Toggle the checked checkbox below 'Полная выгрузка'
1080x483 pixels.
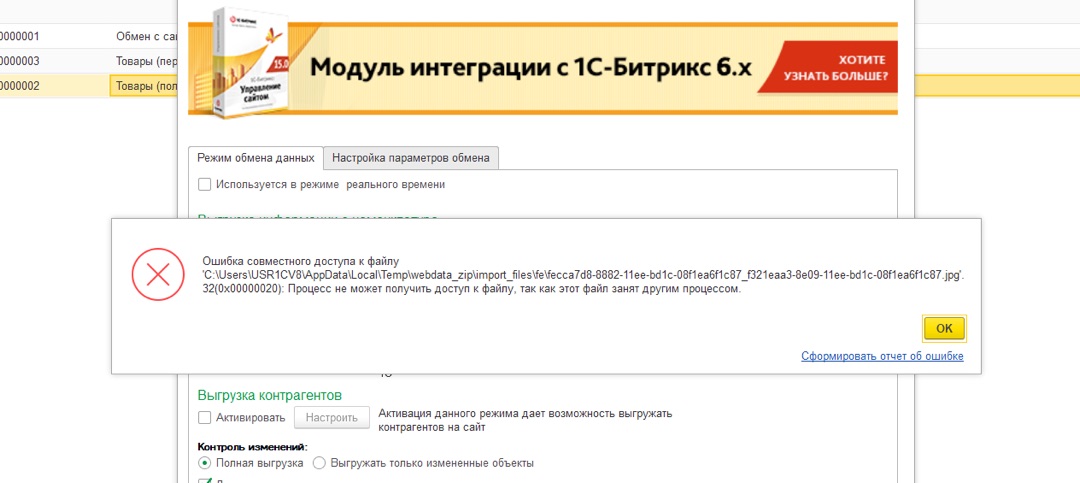(x=205, y=481)
